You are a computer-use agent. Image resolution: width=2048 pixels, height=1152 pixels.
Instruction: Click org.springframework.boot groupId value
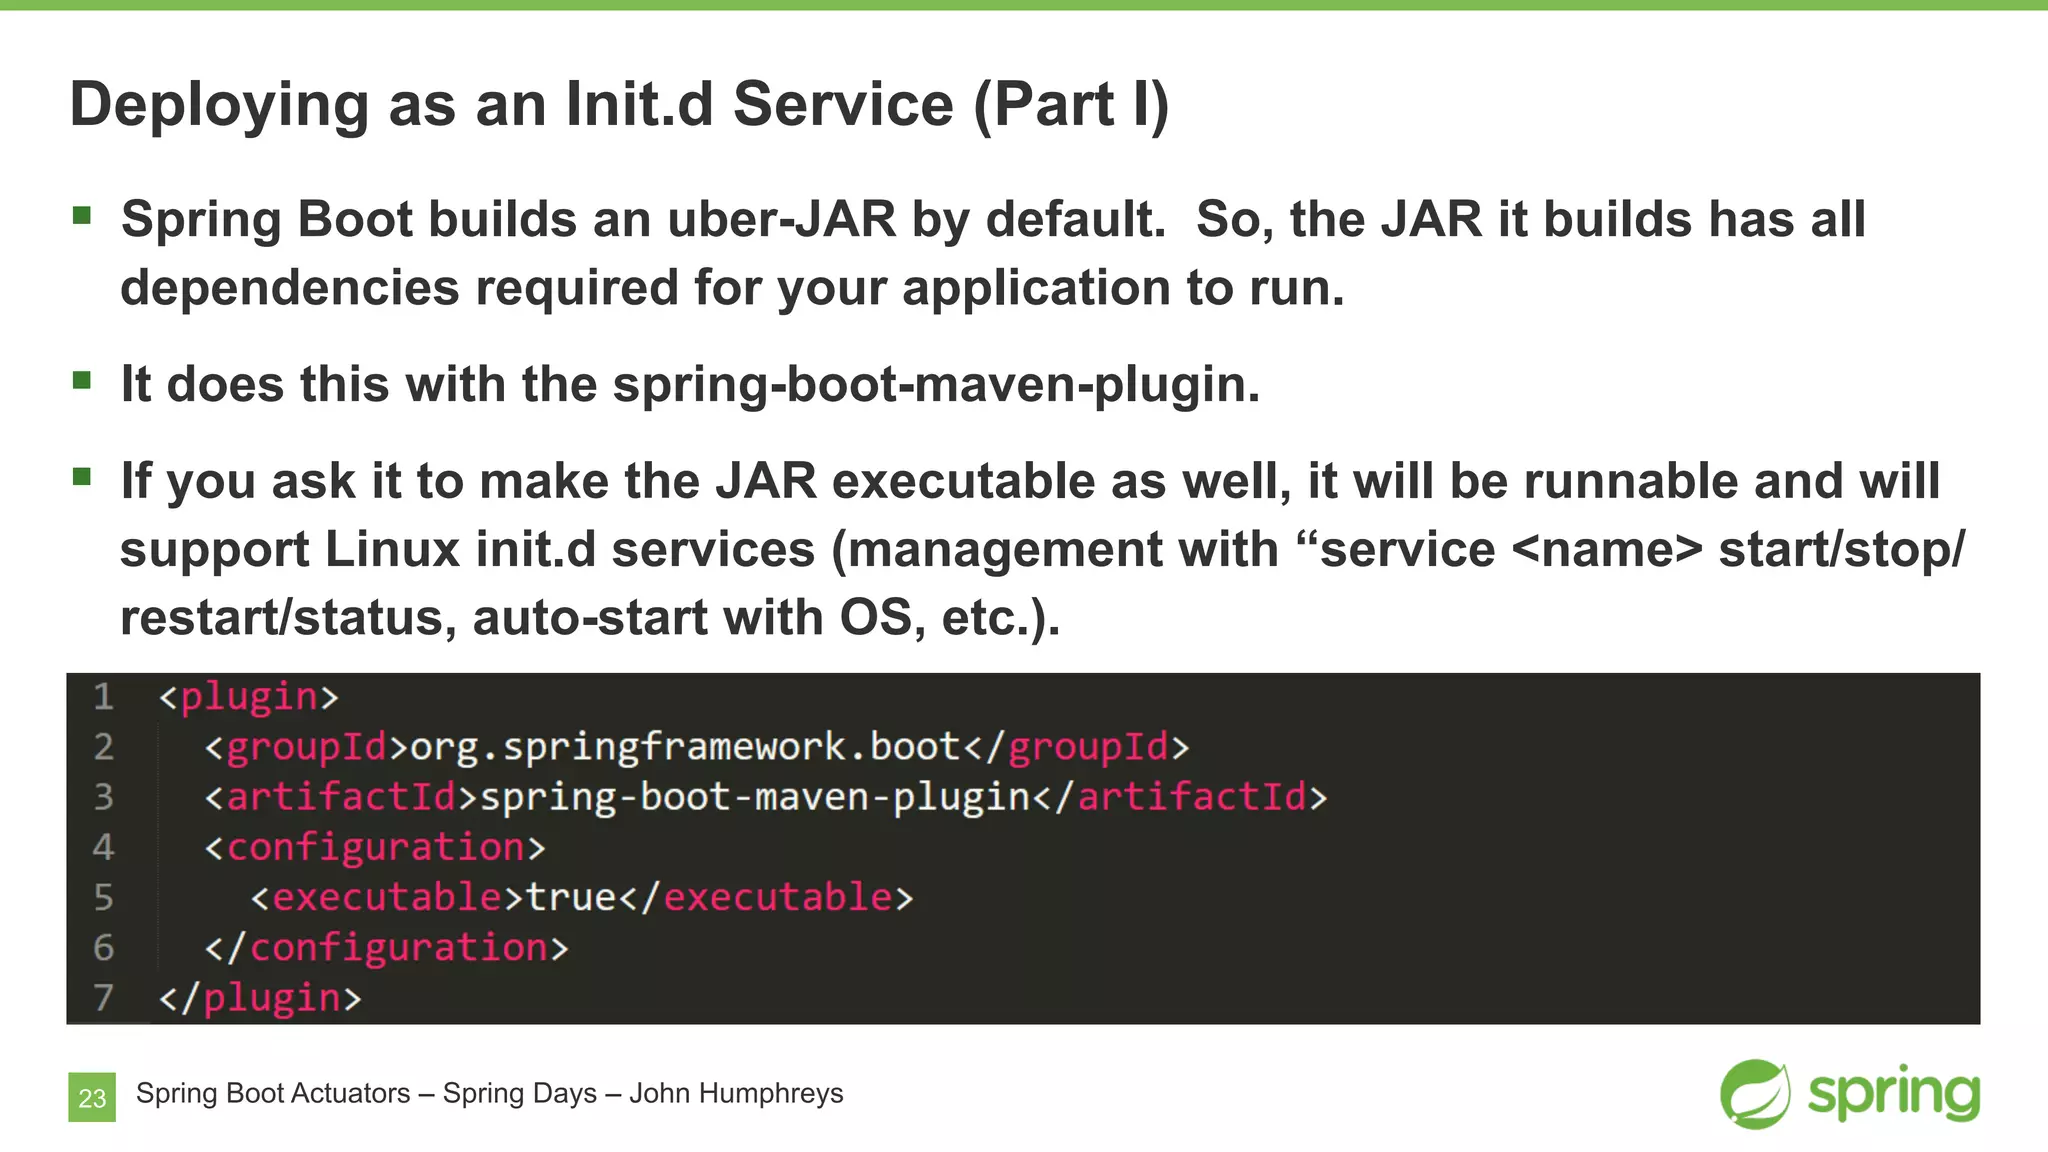pyautogui.click(x=685, y=747)
